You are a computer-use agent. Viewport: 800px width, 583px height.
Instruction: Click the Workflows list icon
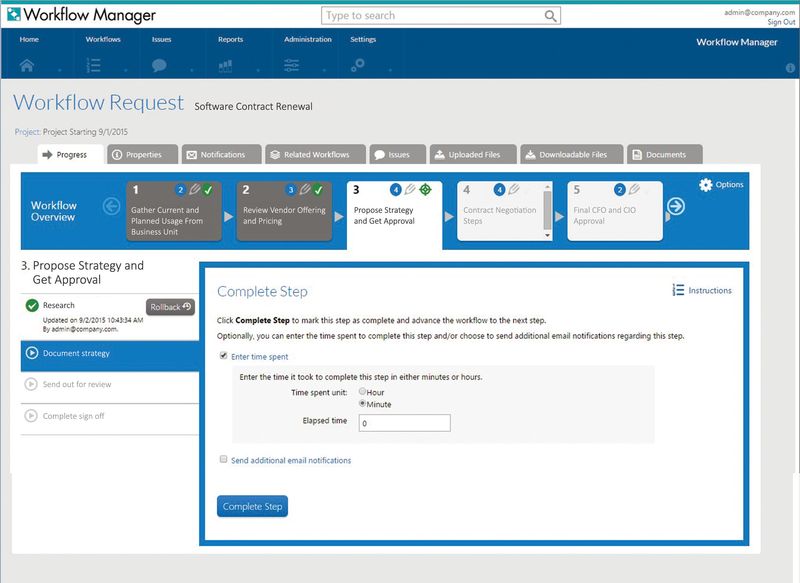(x=94, y=65)
